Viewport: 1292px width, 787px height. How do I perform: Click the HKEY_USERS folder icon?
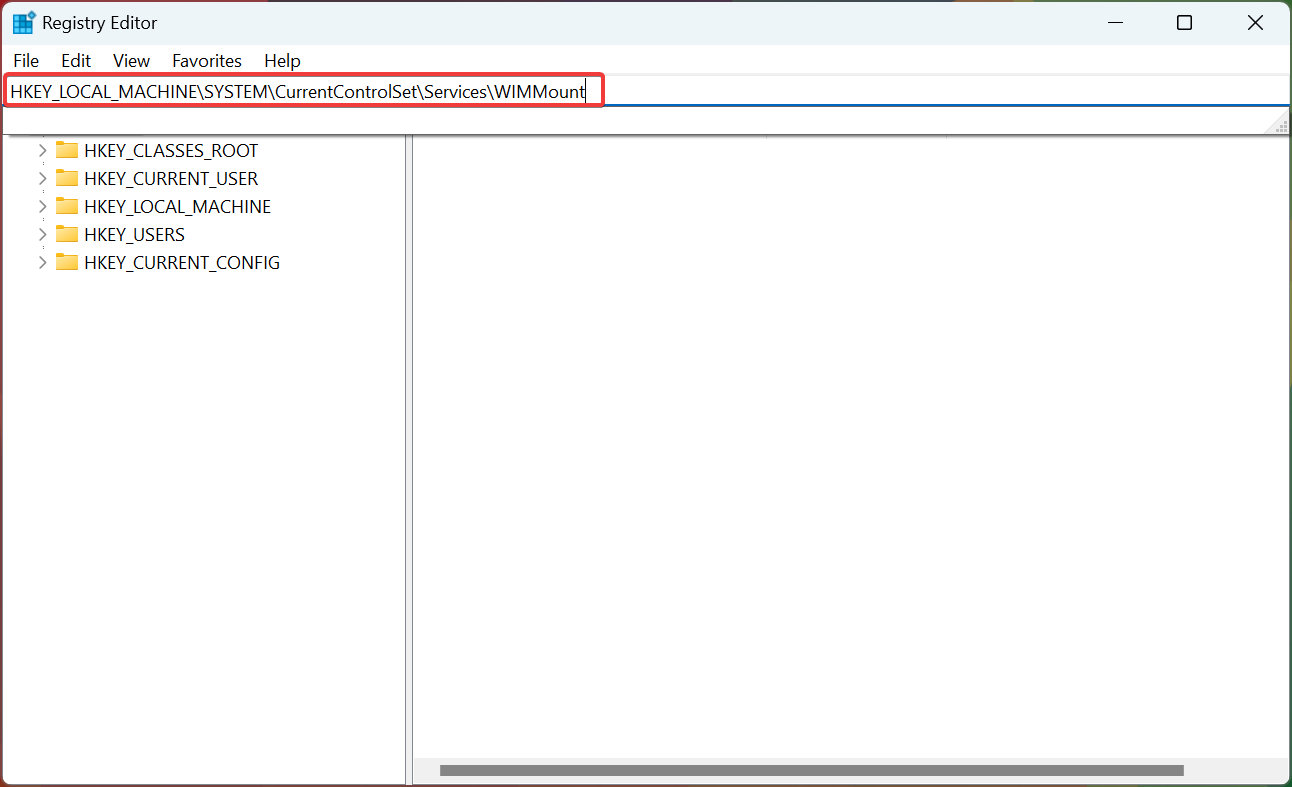pyautogui.click(x=67, y=235)
